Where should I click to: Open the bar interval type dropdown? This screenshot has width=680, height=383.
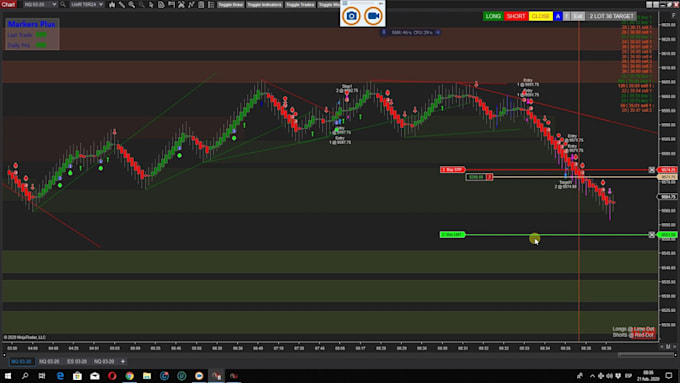click(87, 4)
